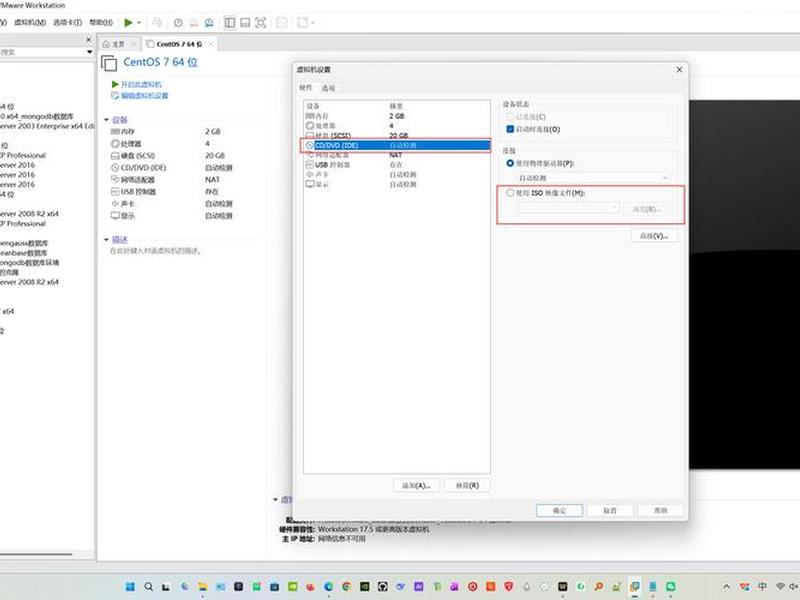Screen dimensions: 800x600
Task: Select the use physical drive (P) radio button
Action: pyautogui.click(x=510, y=163)
